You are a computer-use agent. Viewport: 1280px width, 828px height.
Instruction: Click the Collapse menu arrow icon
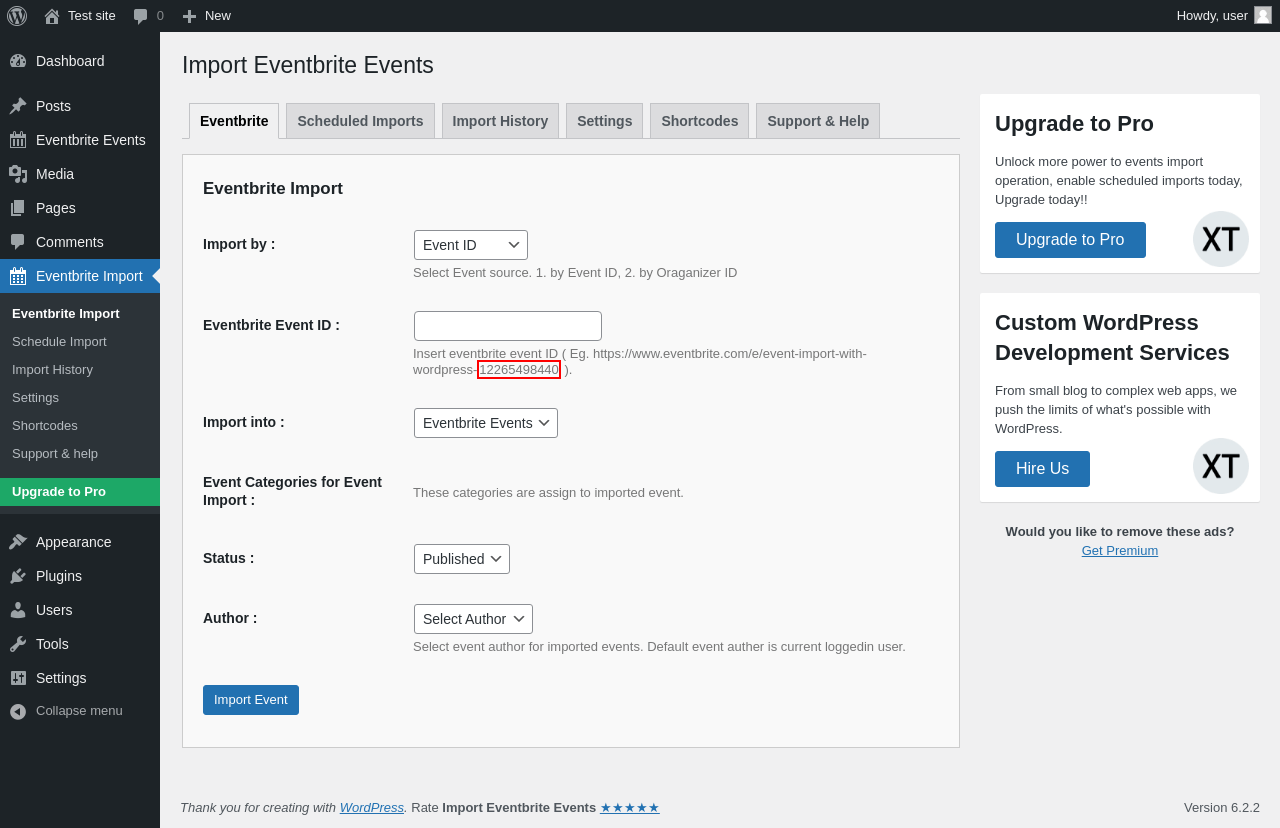tap(18, 711)
